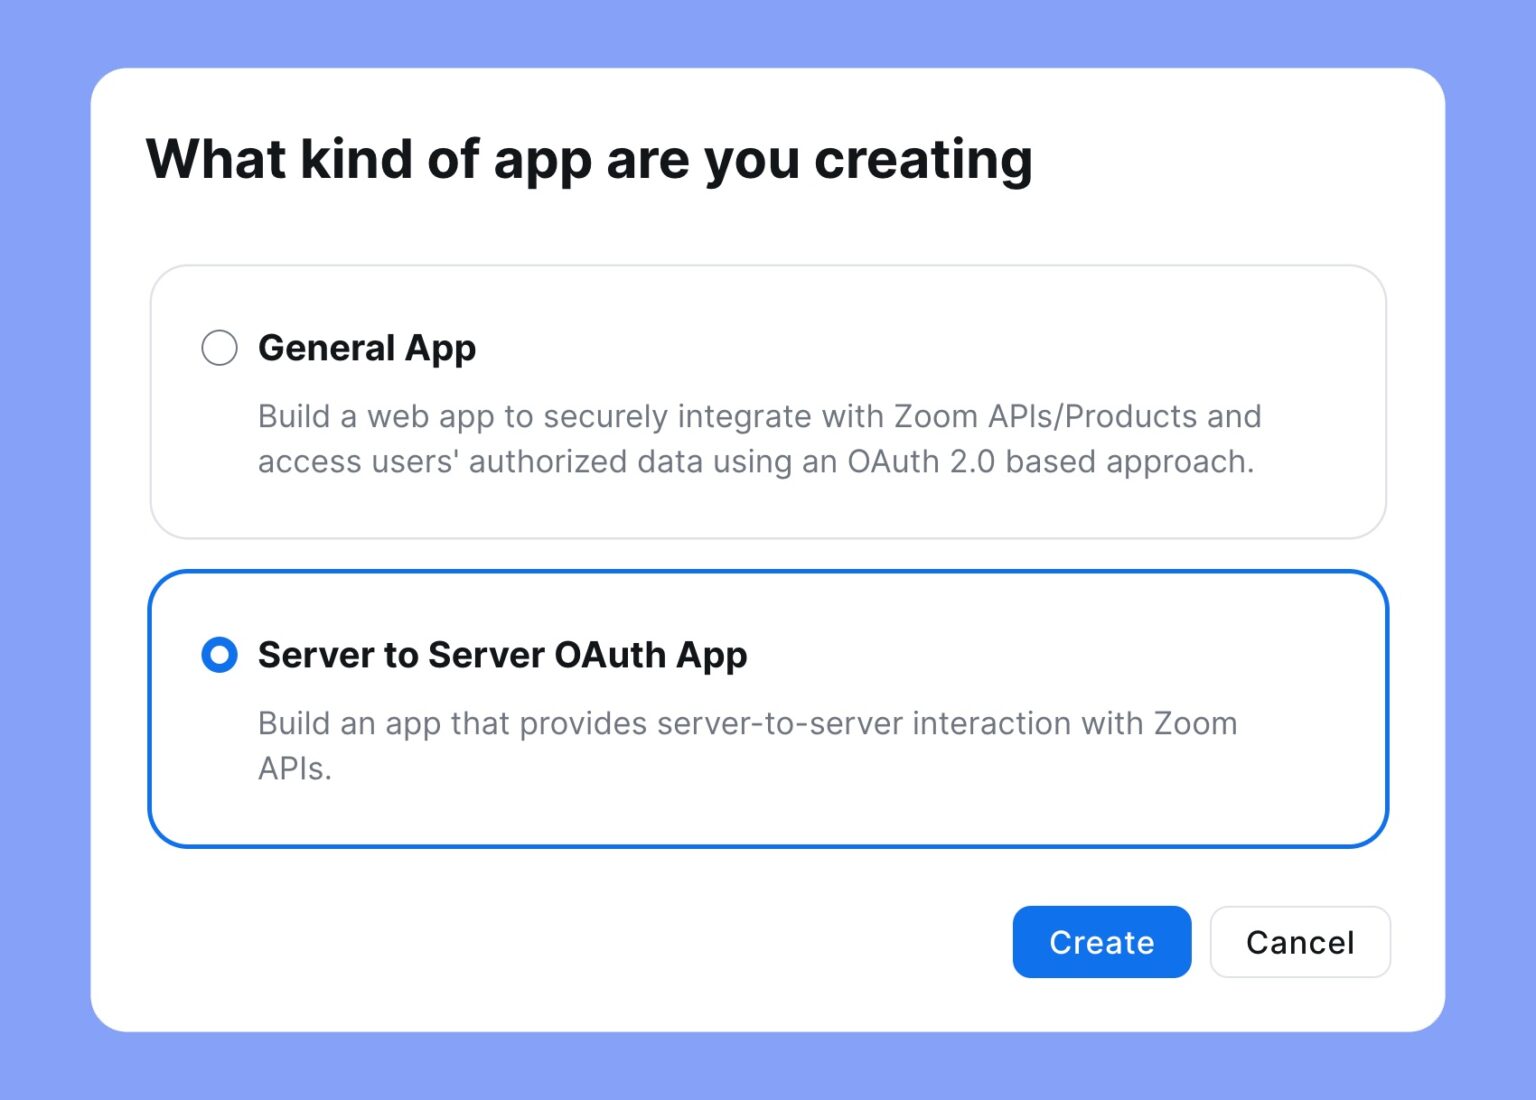Deselect Server to Server OAuth by choosing General App

219,348
